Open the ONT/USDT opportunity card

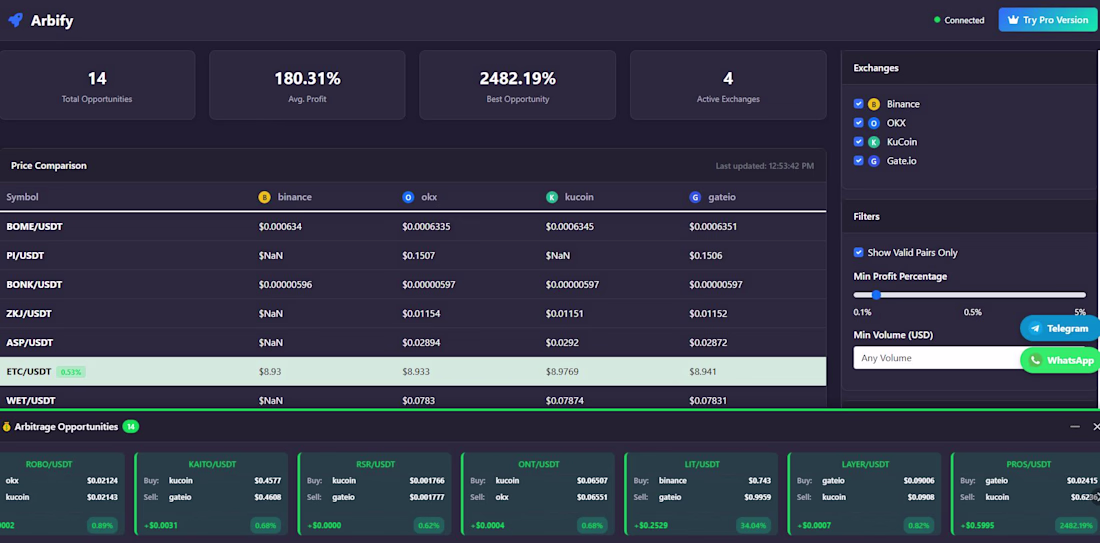(x=538, y=495)
